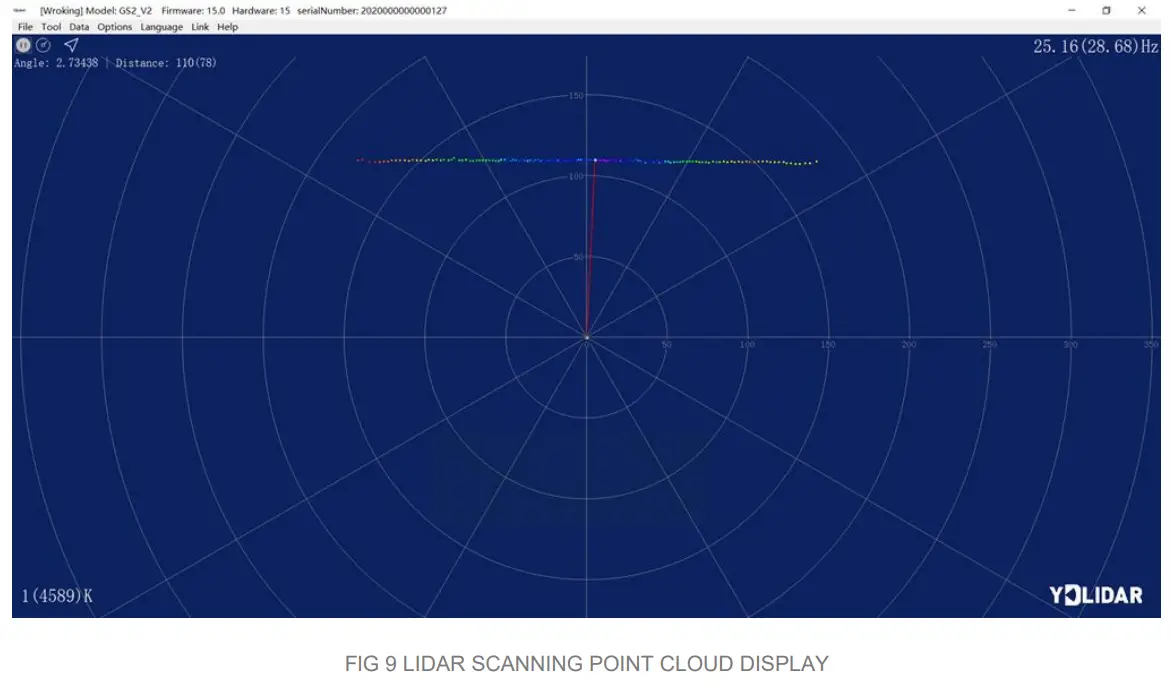
Task: Expand the Language menu
Action: (x=162, y=27)
